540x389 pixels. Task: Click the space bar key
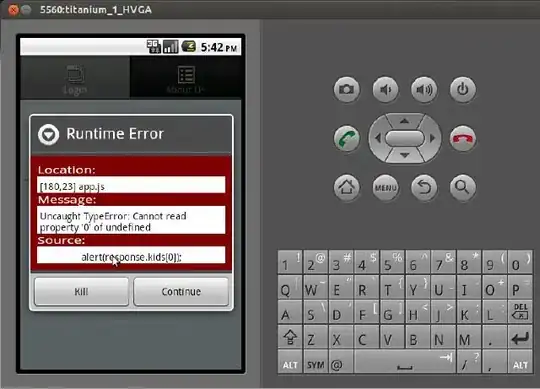point(405,362)
